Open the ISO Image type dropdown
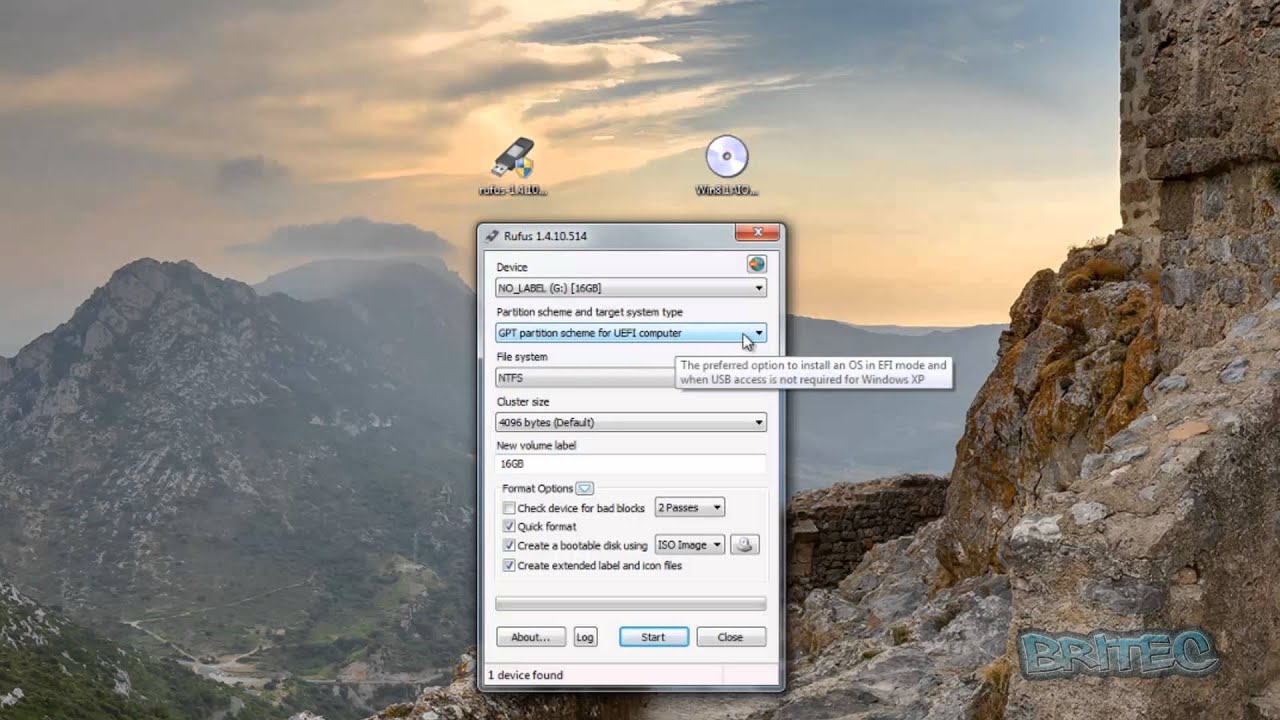The width and height of the screenshot is (1280, 720). point(689,545)
